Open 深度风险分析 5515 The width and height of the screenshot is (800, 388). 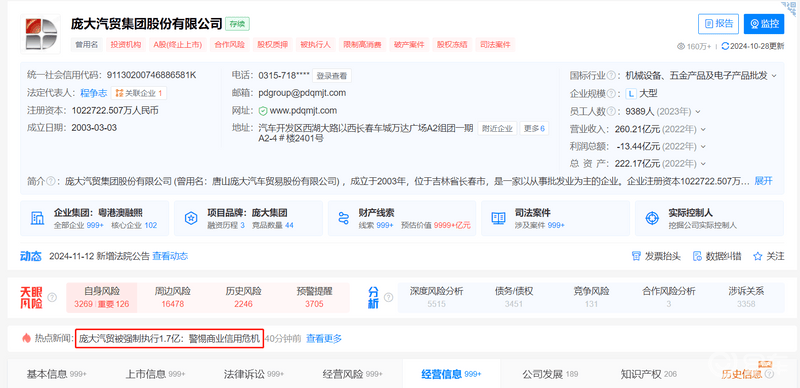(437, 298)
